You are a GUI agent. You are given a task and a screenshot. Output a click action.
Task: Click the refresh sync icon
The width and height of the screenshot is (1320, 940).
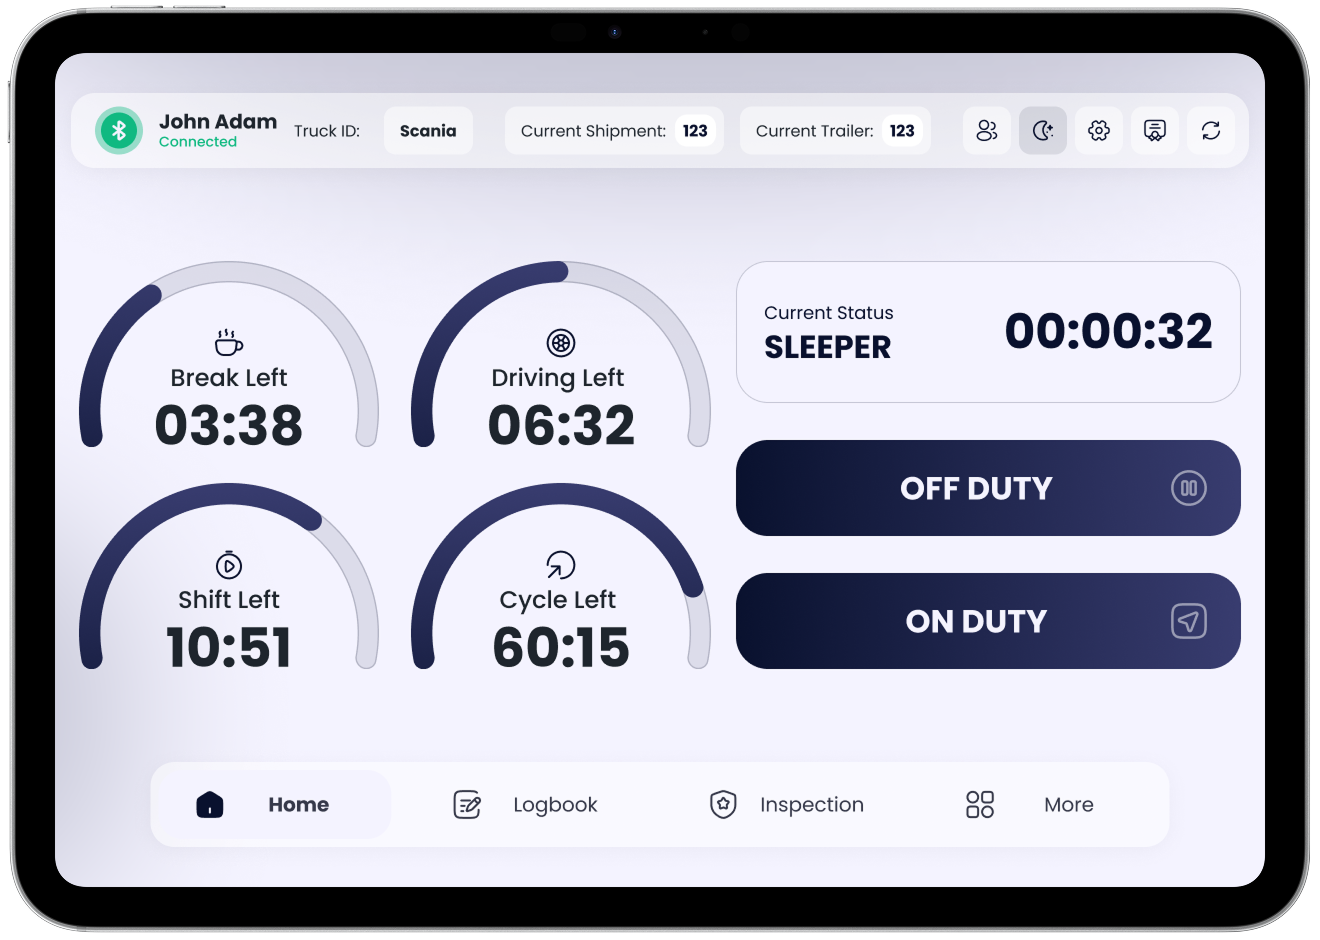pyautogui.click(x=1211, y=130)
